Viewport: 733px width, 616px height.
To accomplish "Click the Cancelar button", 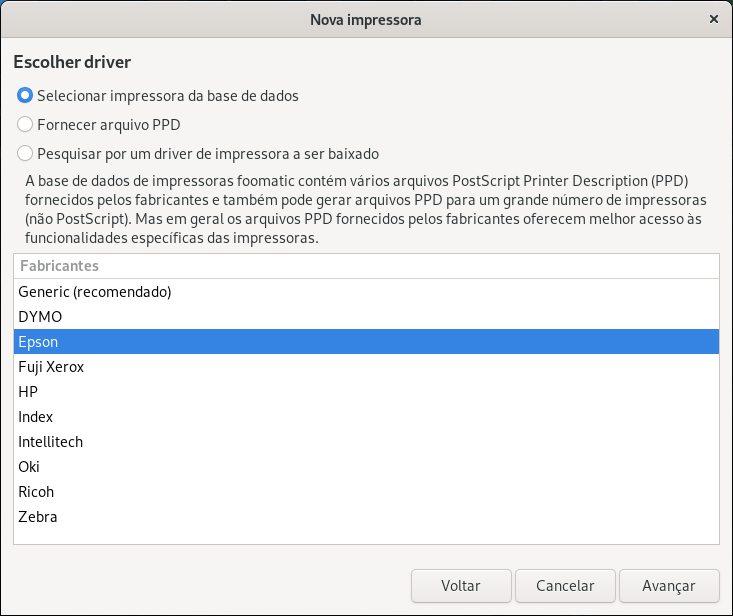I will [565, 586].
